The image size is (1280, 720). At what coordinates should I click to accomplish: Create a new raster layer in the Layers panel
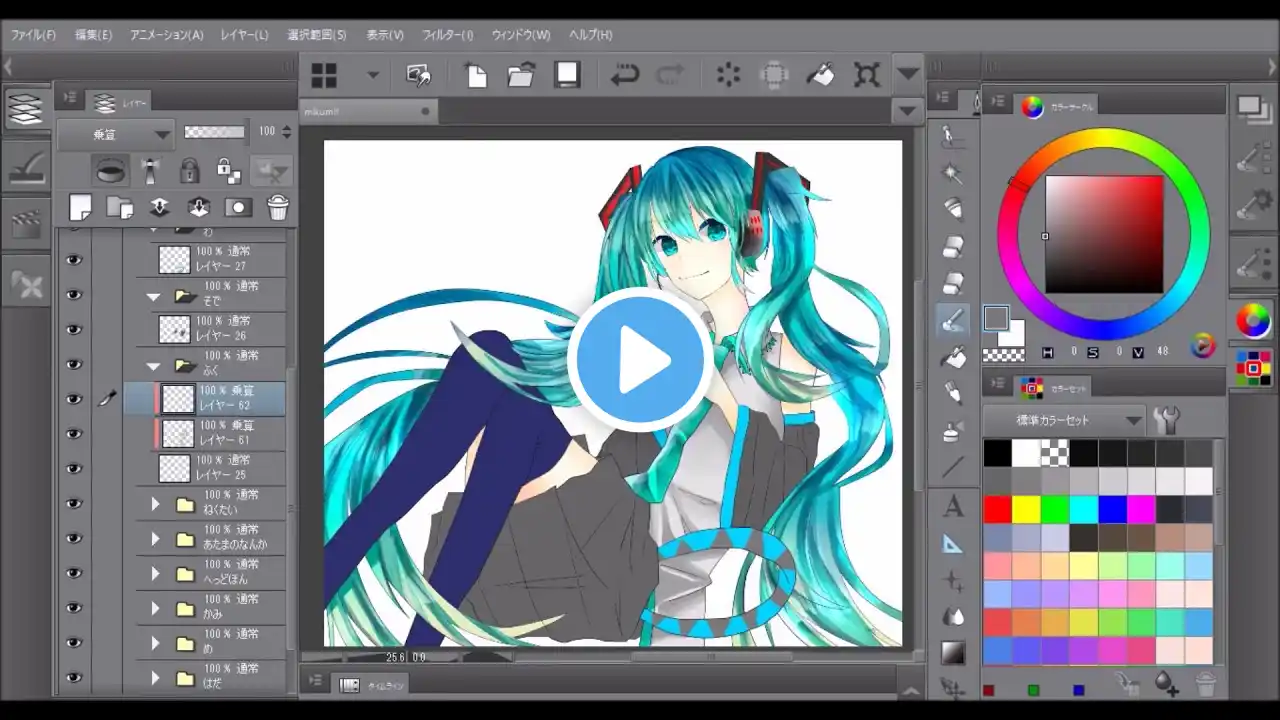(81, 207)
